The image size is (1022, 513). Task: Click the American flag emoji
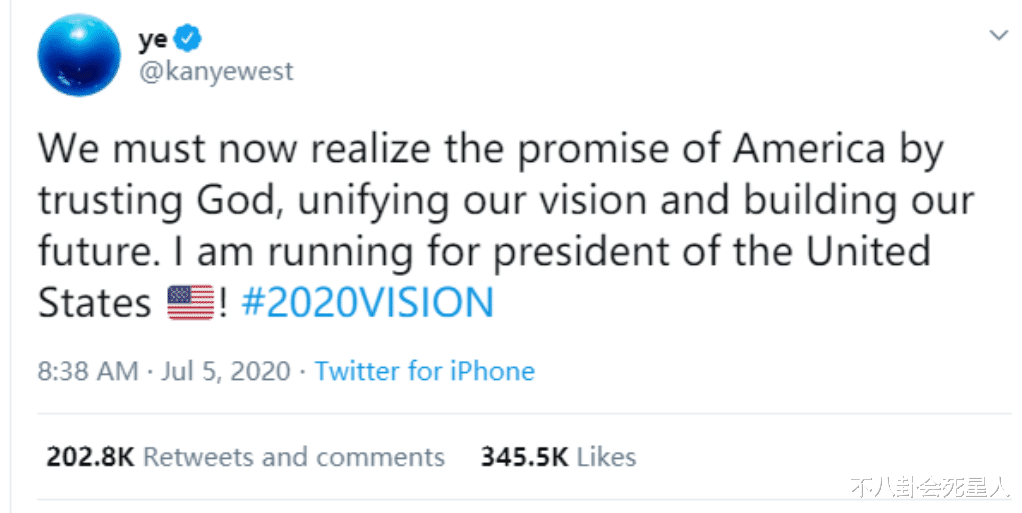(x=190, y=303)
